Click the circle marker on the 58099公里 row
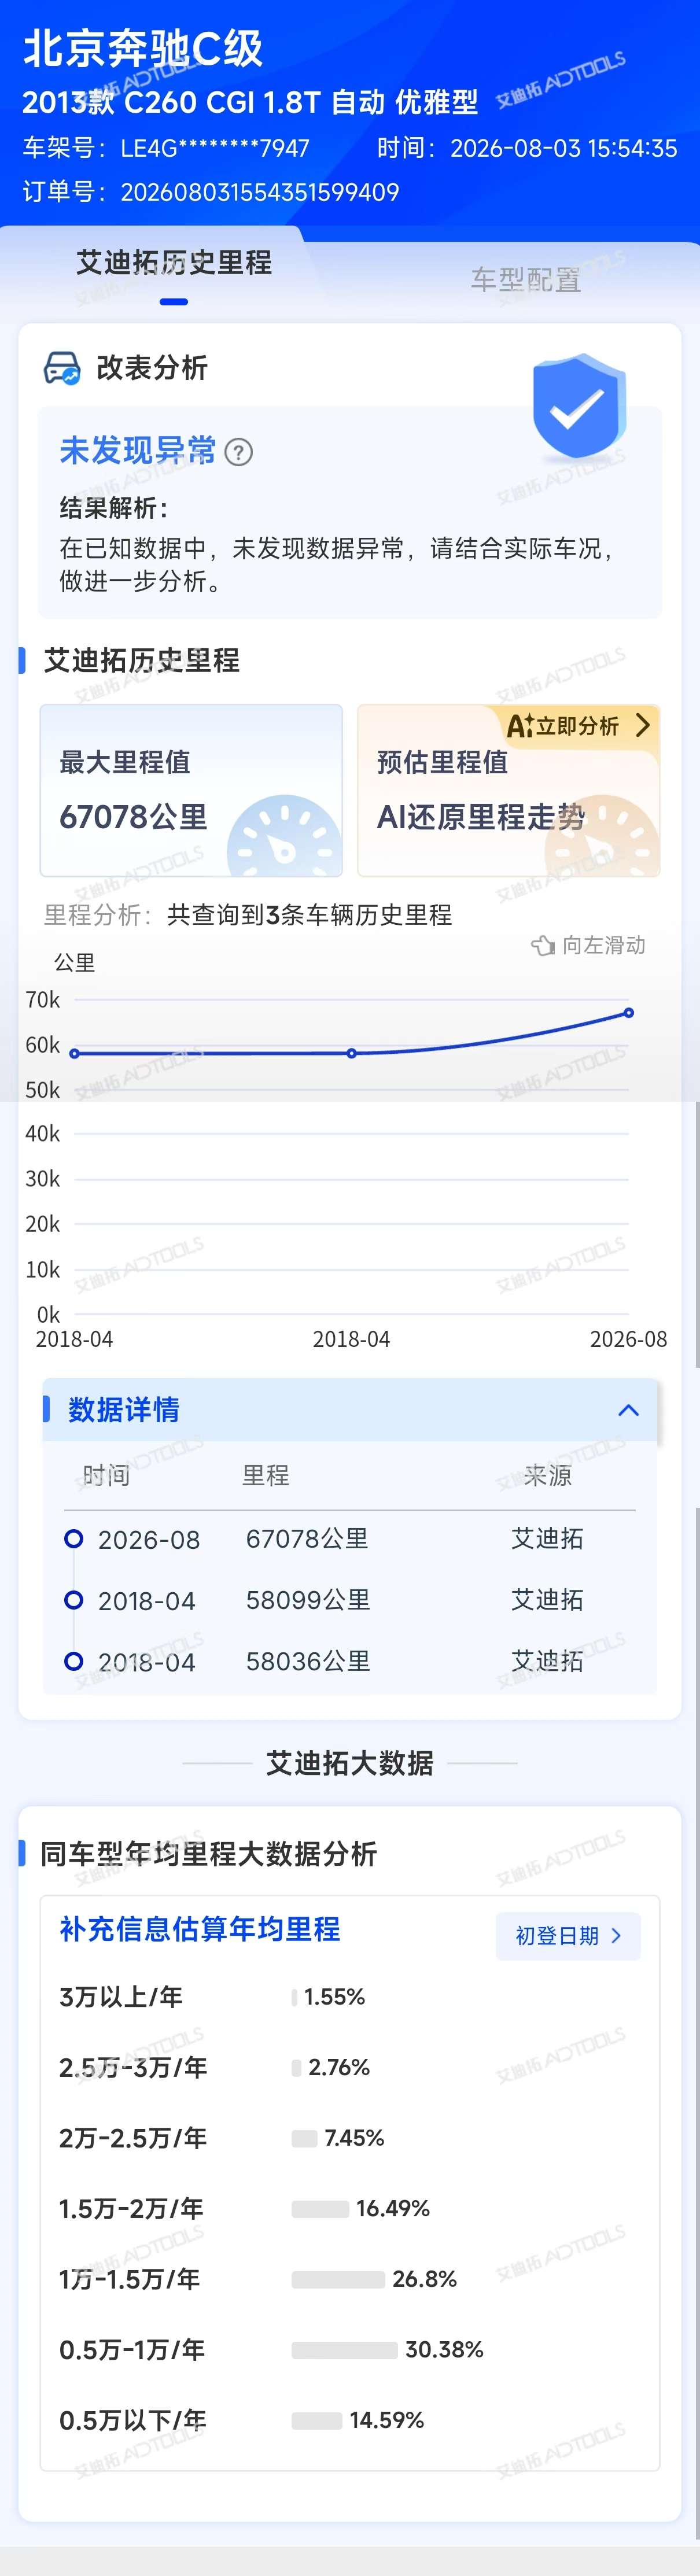This screenshot has height=2576, width=700. (x=73, y=1600)
